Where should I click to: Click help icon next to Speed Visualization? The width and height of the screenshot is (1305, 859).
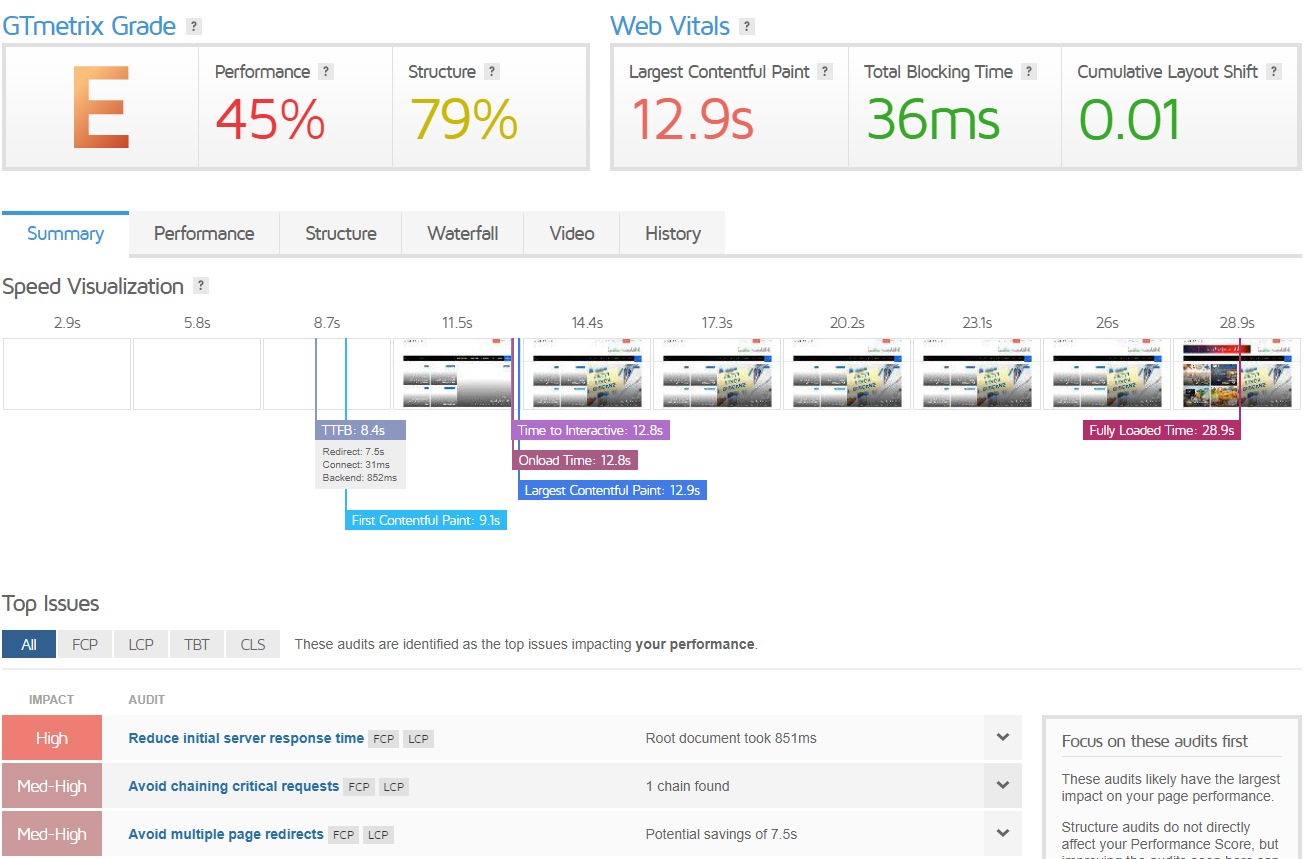(200, 286)
